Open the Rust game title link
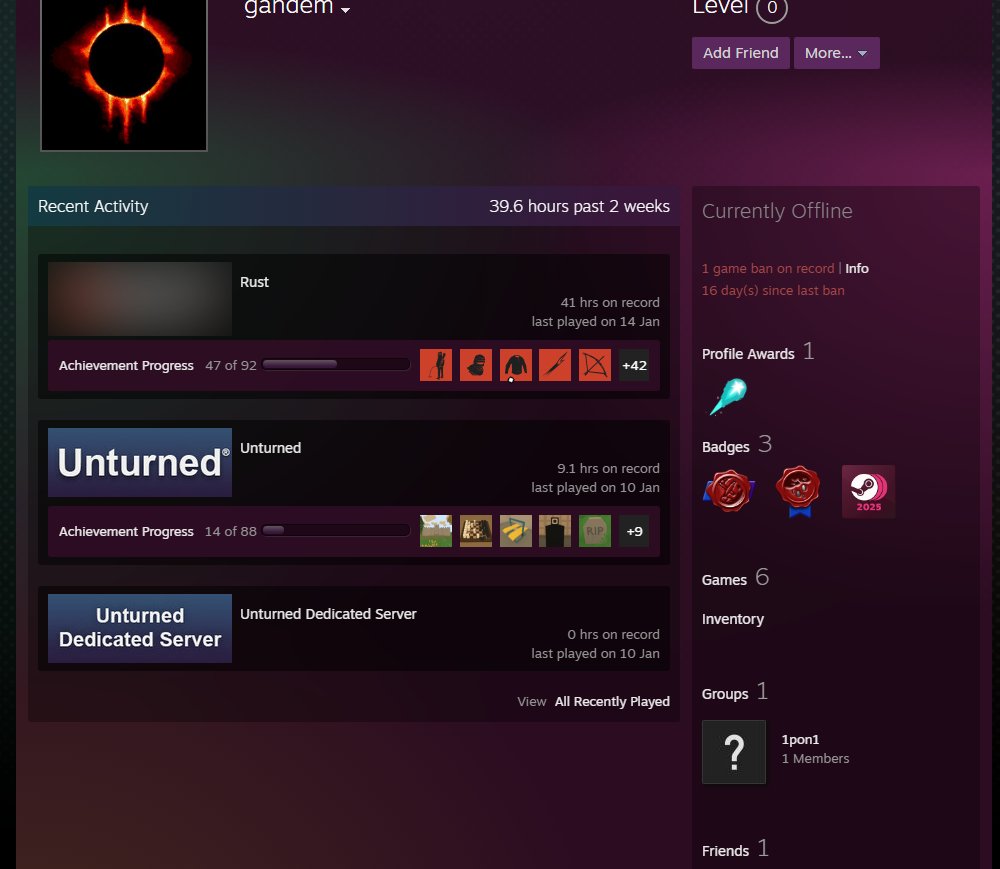Image resolution: width=1000 pixels, height=869 pixels. (254, 282)
